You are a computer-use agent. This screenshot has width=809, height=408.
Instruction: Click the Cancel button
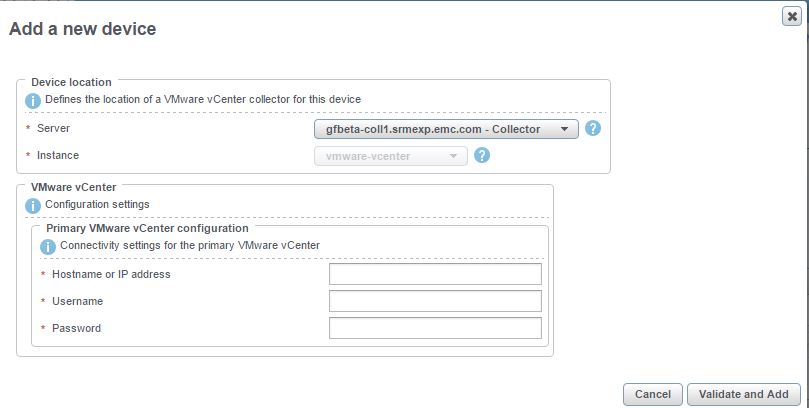(653, 395)
